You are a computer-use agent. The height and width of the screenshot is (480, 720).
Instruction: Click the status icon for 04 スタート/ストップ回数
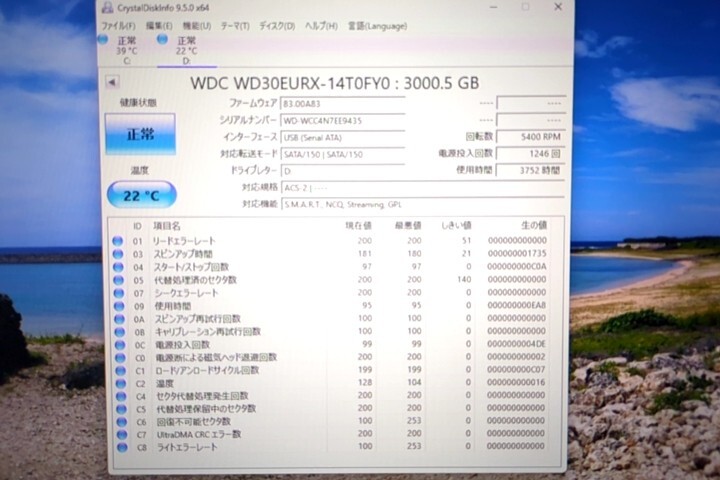(x=118, y=267)
